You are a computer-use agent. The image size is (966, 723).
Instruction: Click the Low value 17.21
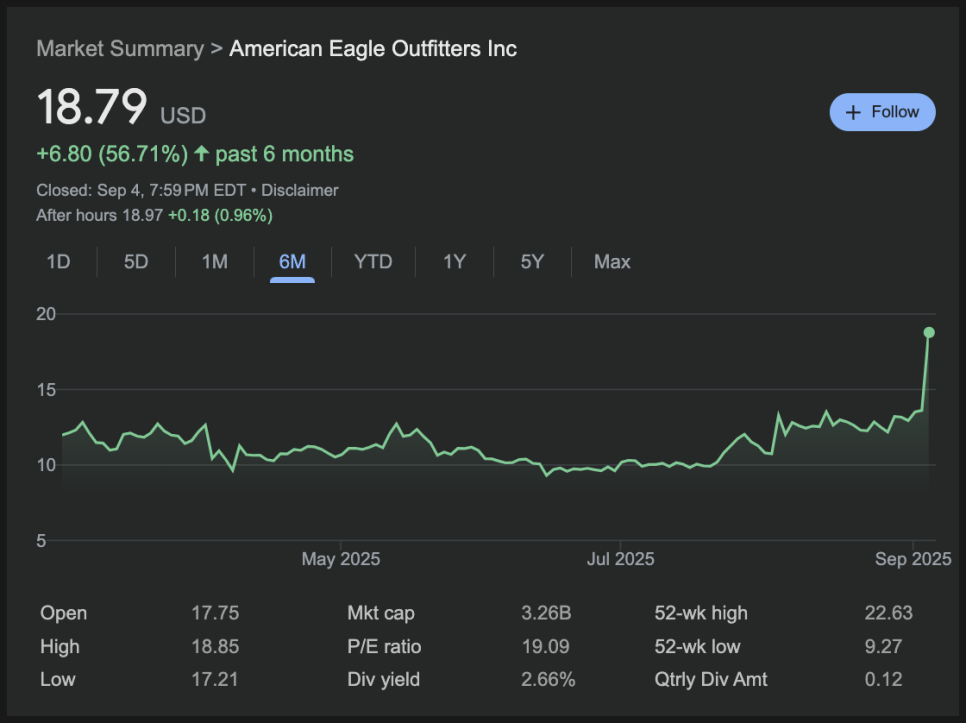pos(215,679)
